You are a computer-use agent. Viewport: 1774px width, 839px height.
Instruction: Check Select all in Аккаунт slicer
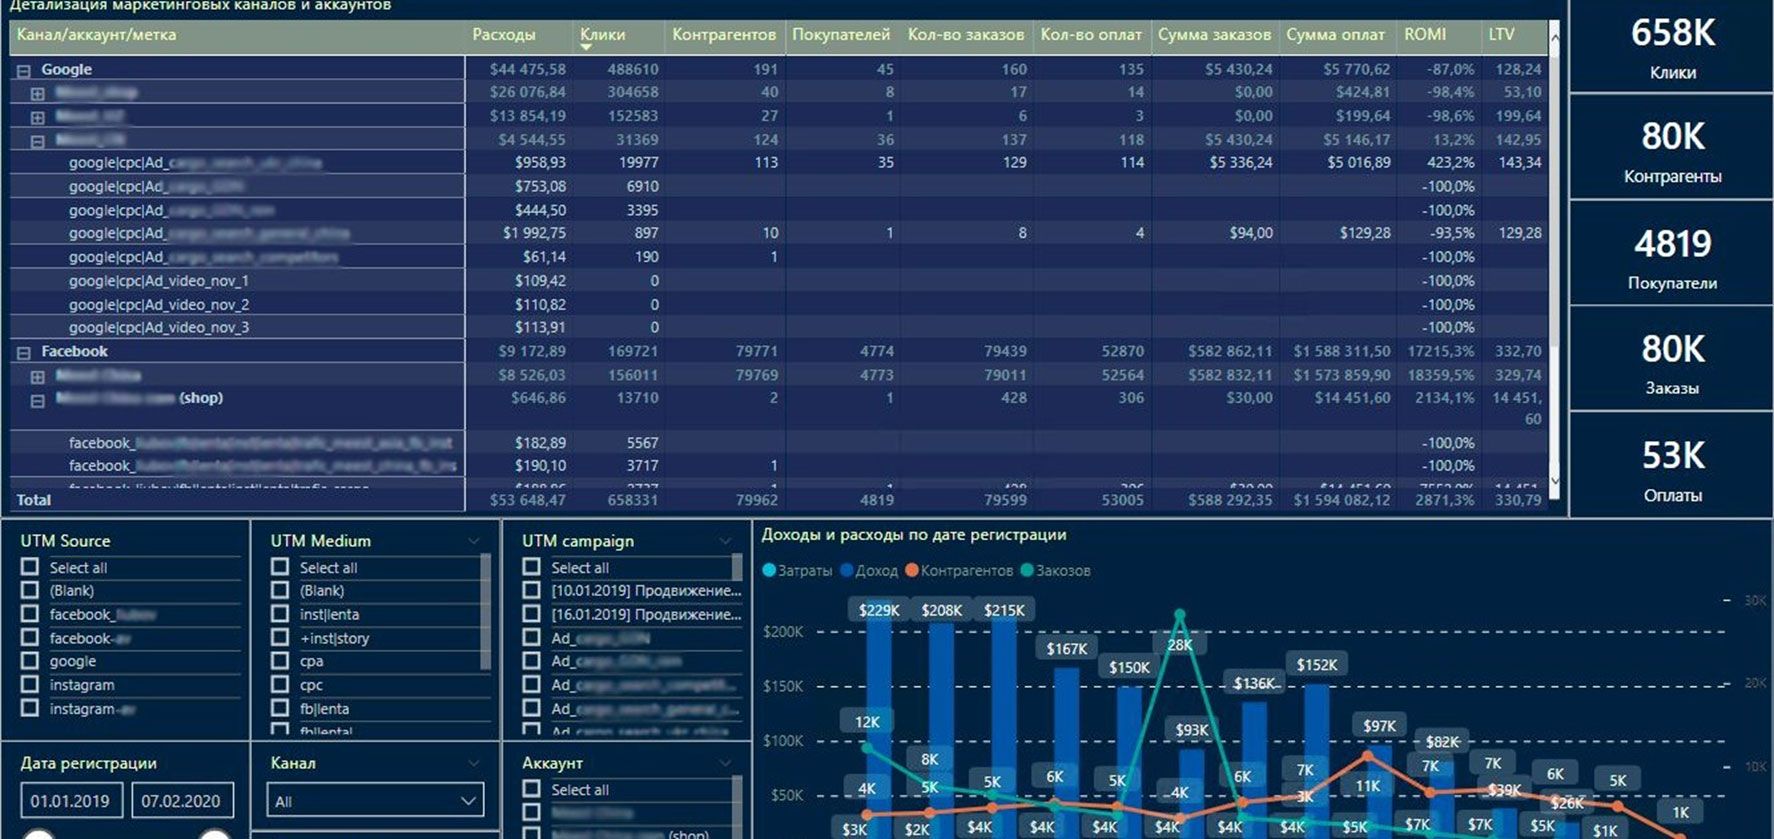pos(531,789)
